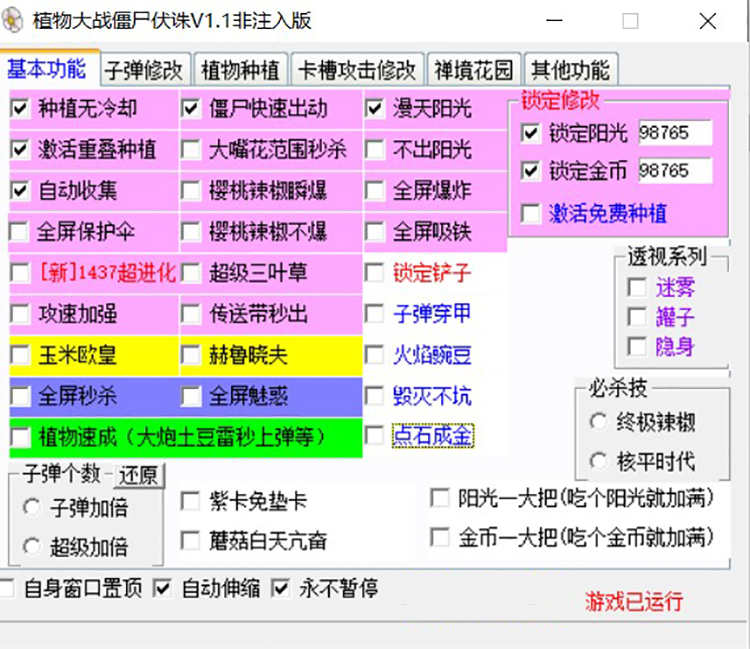Enable 紫卡免垫卡 checkbox
This screenshot has width=750, height=649.
(190, 502)
